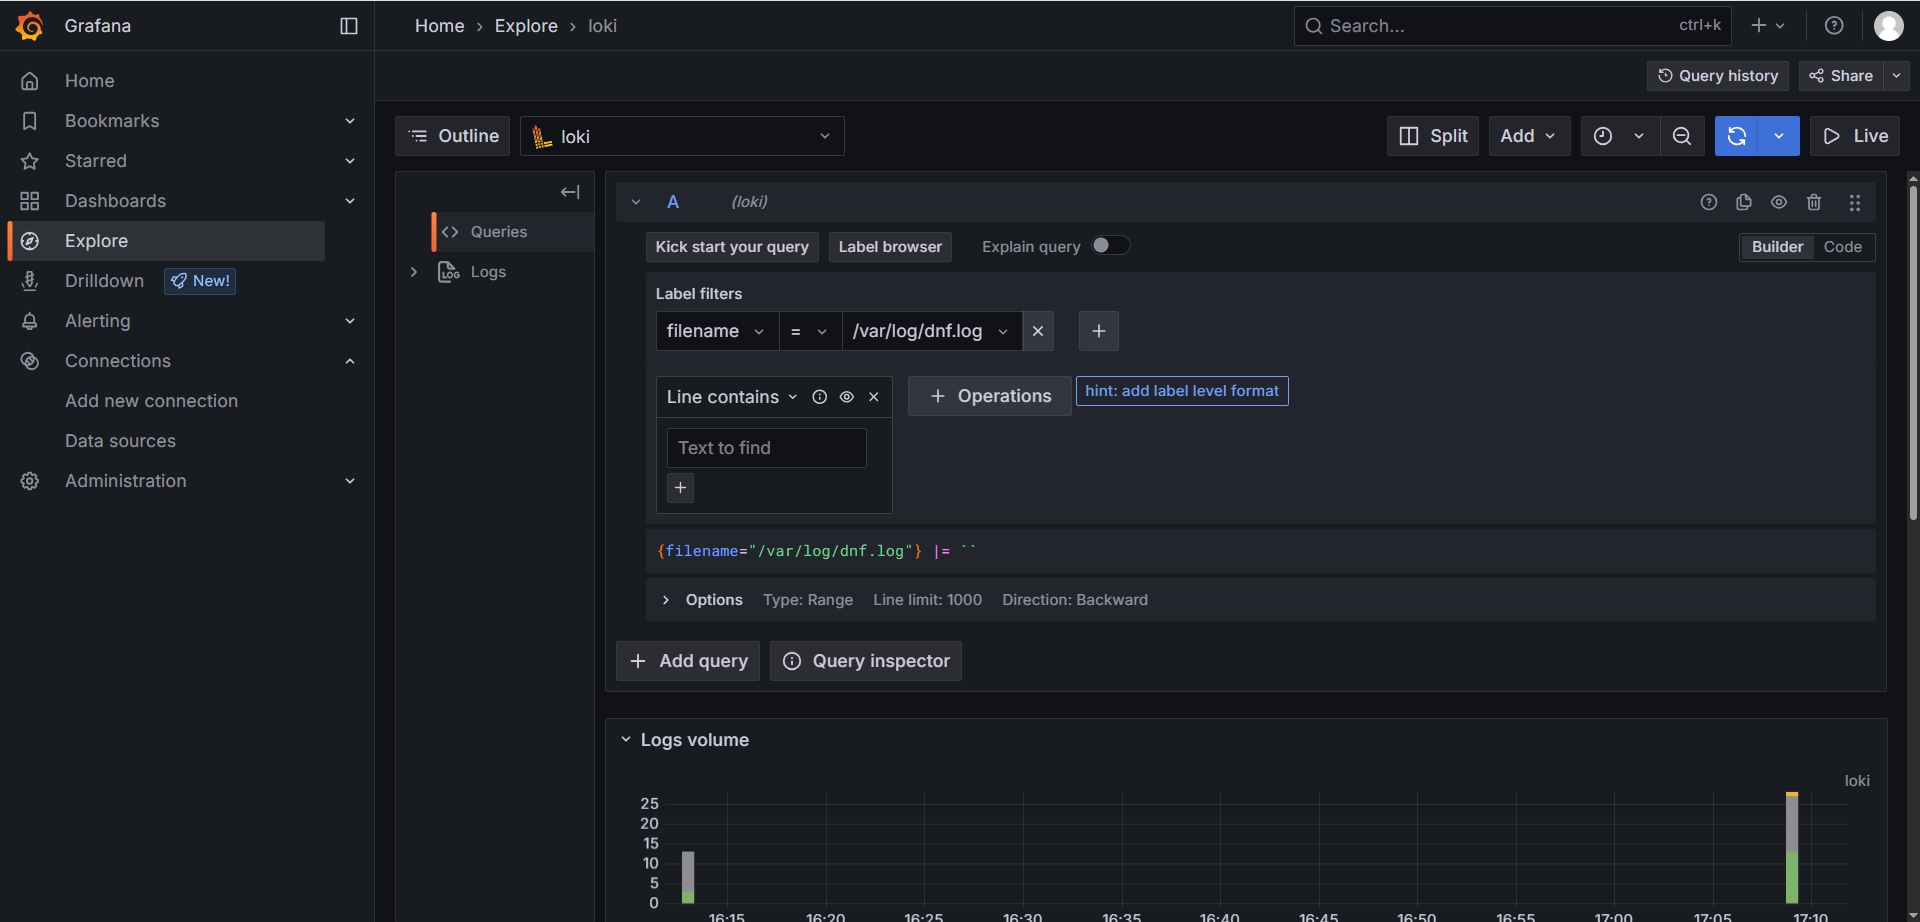Open the loki data source dropdown
The image size is (1920, 922).
pos(682,136)
